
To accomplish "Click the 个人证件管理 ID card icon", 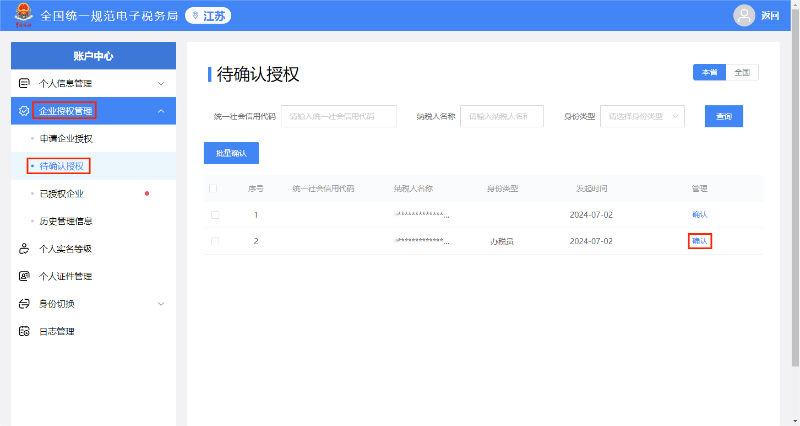I will click(24, 276).
